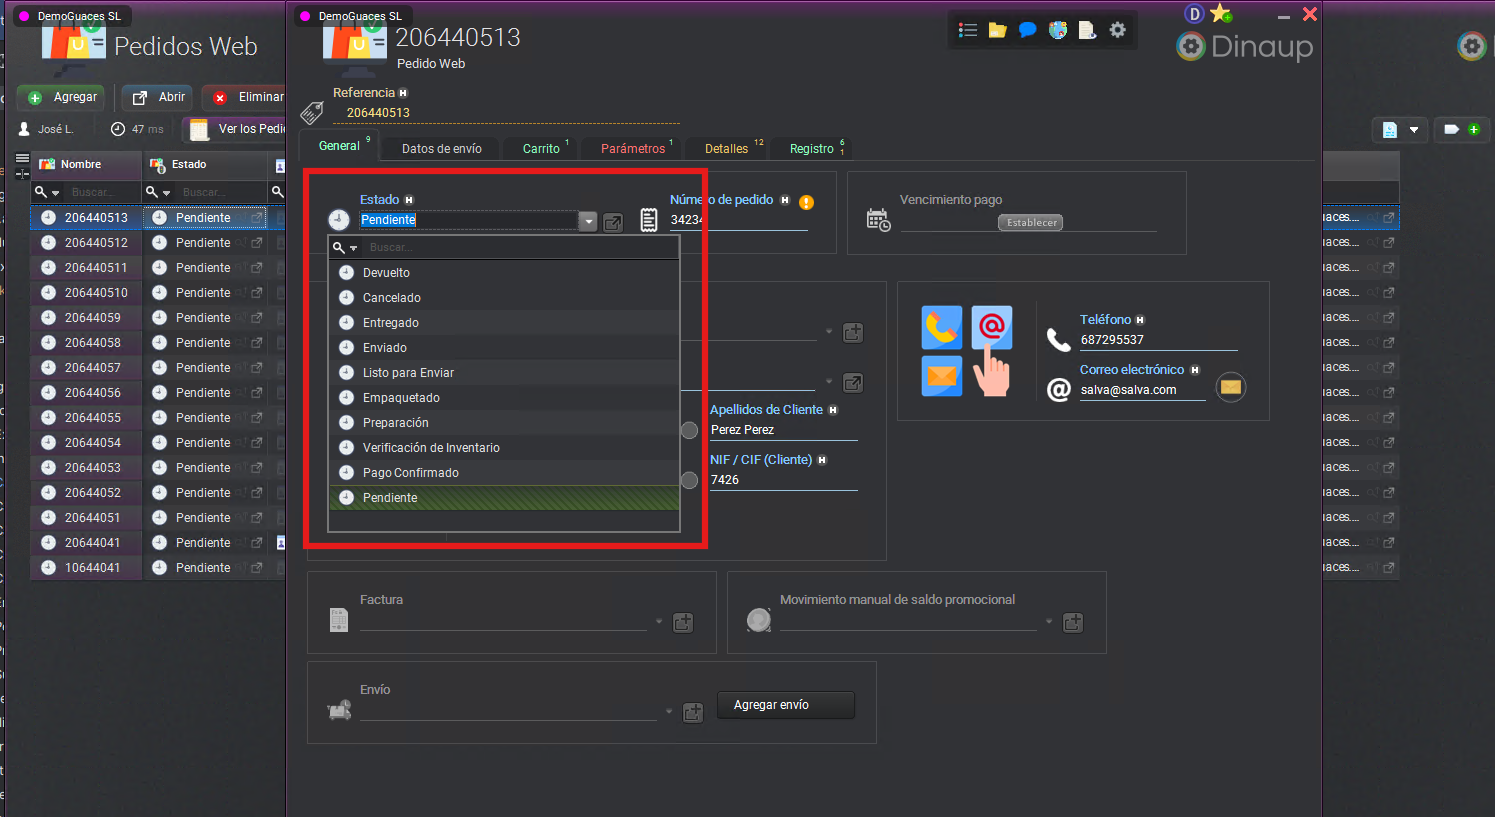Click the globe icon in the top toolbar
Screen dimensions: 1495x817
tap(1057, 30)
